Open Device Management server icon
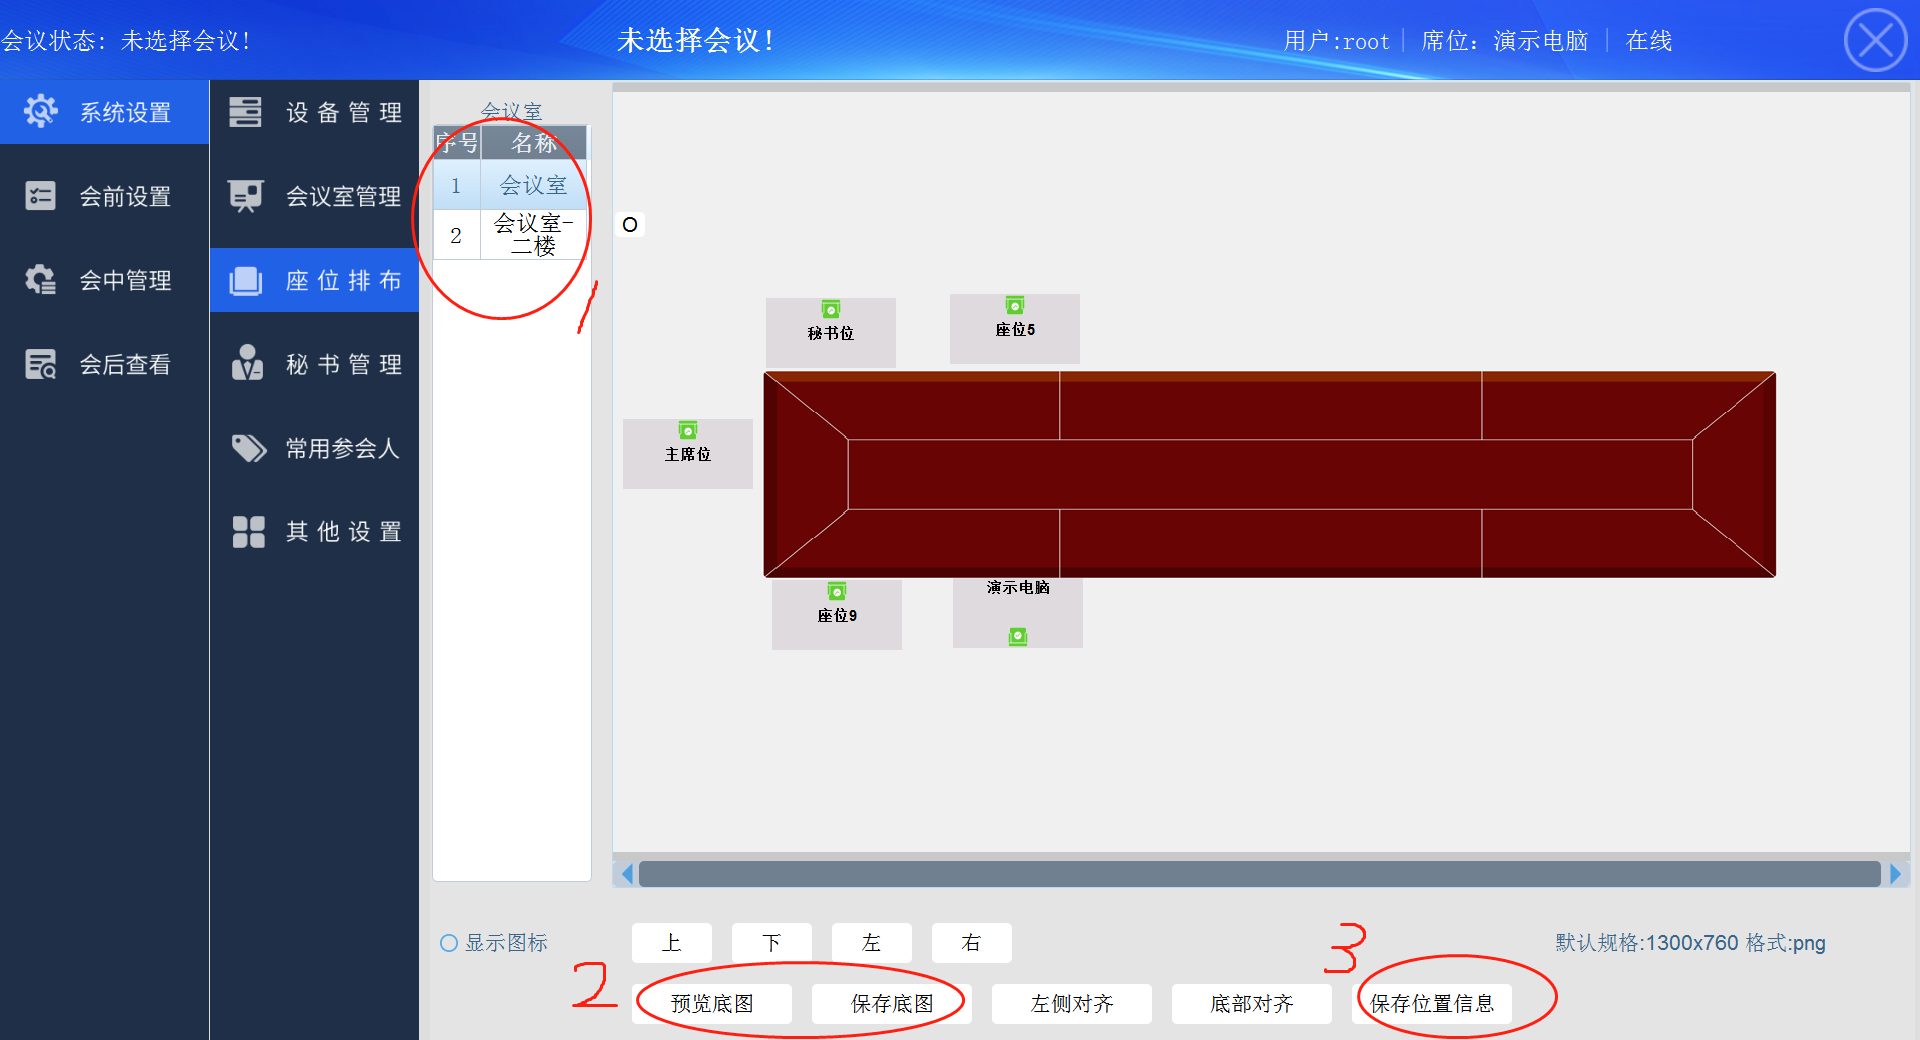The width and height of the screenshot is (1920, 1040). (245, 112)
